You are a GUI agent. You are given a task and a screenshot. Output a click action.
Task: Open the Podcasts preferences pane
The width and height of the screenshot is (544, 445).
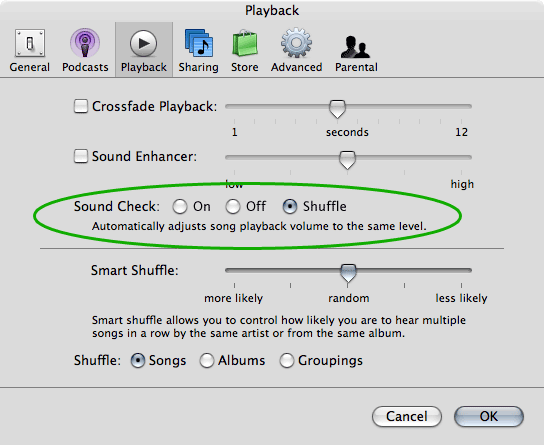click(x=85, y=50)
